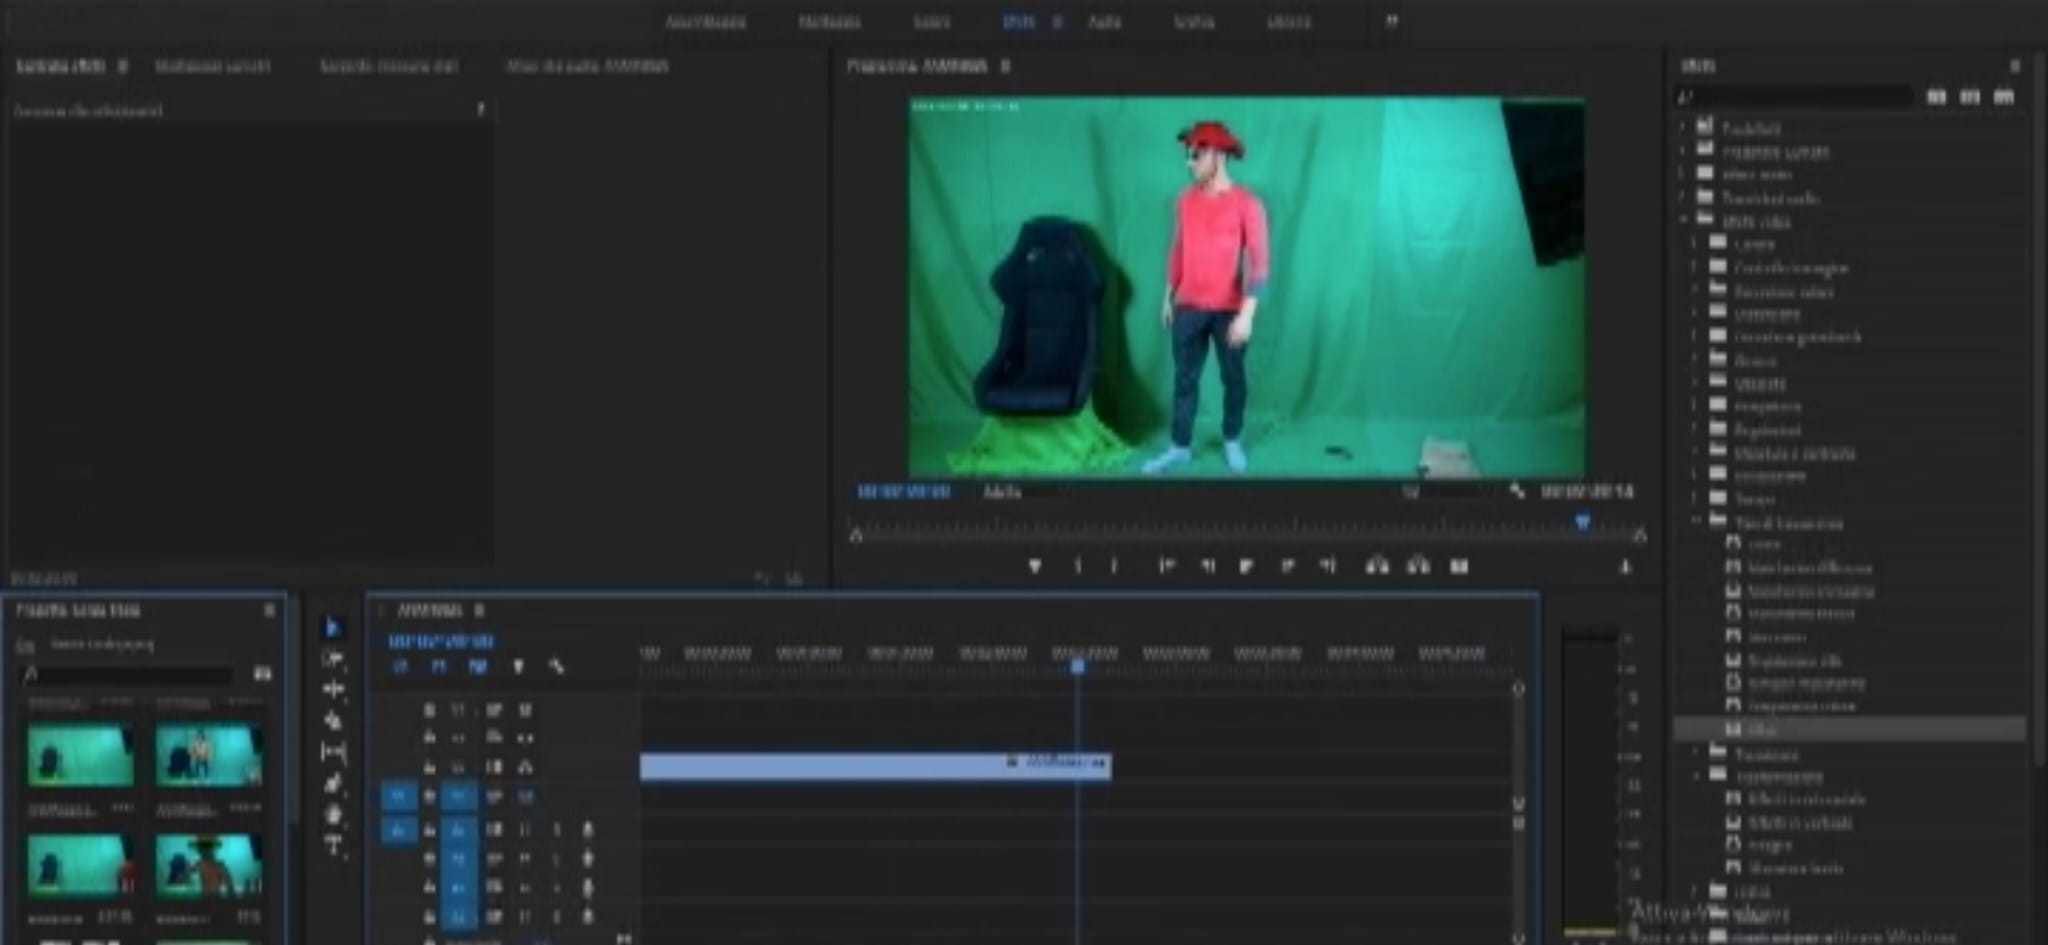
Task: Open timeline display settings wrench
Action: point(556,666)
